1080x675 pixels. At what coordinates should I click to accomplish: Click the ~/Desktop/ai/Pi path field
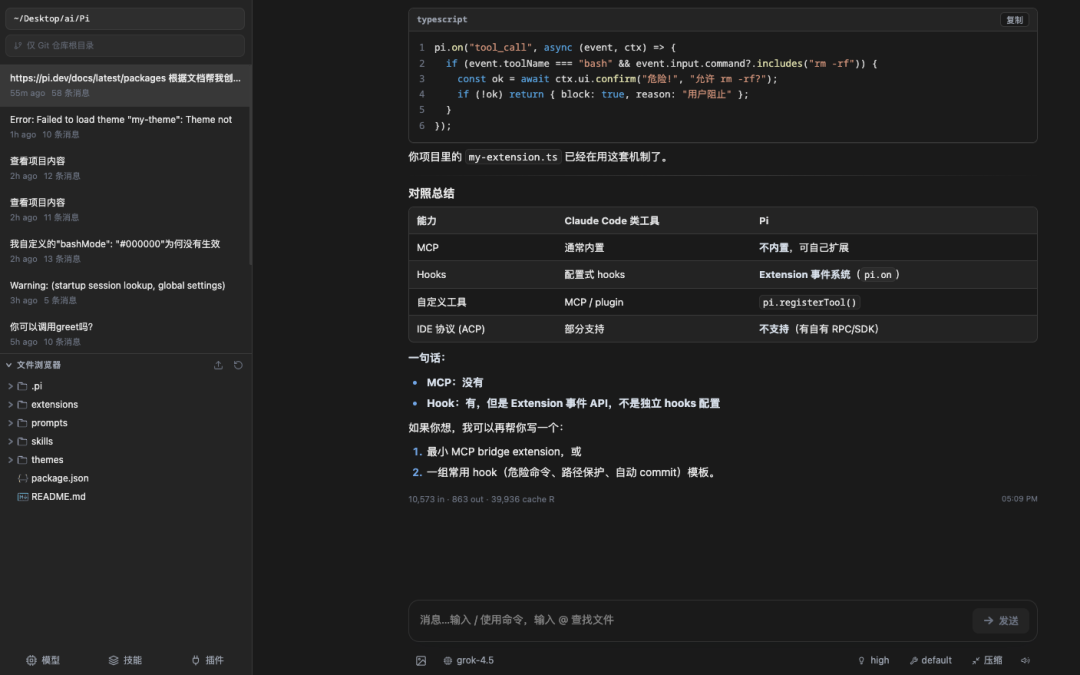125,19
